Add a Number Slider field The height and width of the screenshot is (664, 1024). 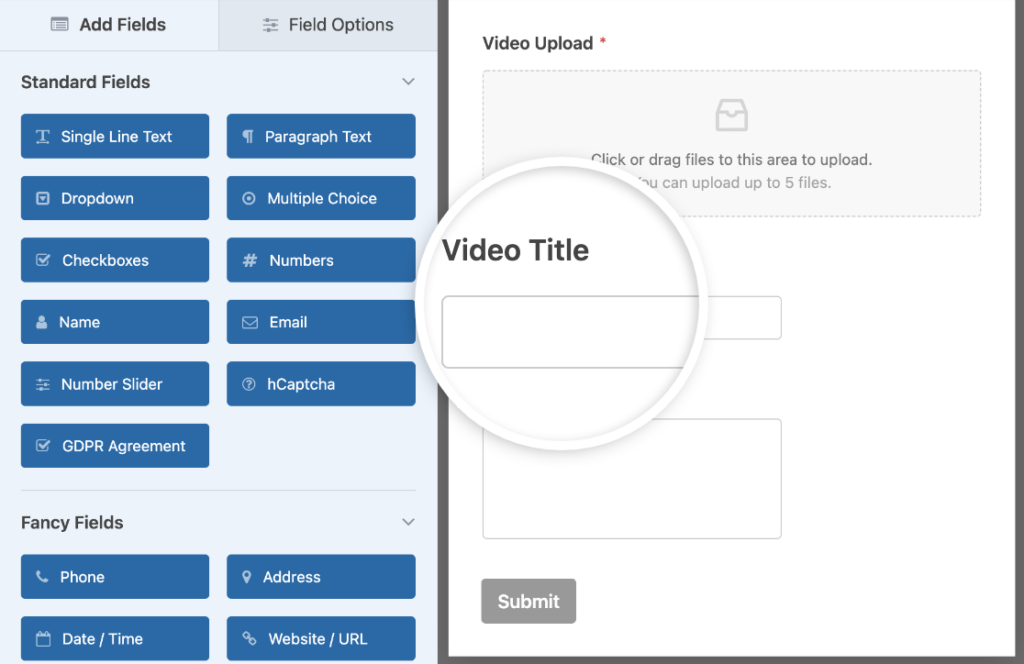click(x=114, y=384)
